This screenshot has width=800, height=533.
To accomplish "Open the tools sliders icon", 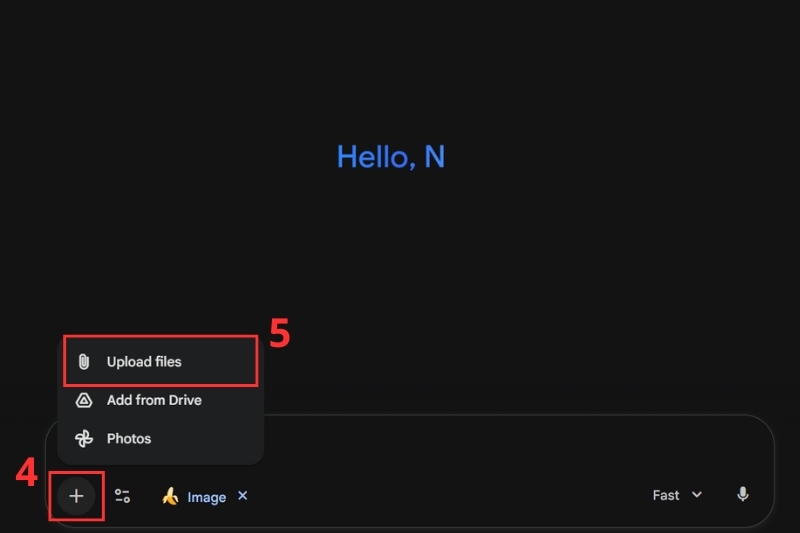I will (122, 496).
